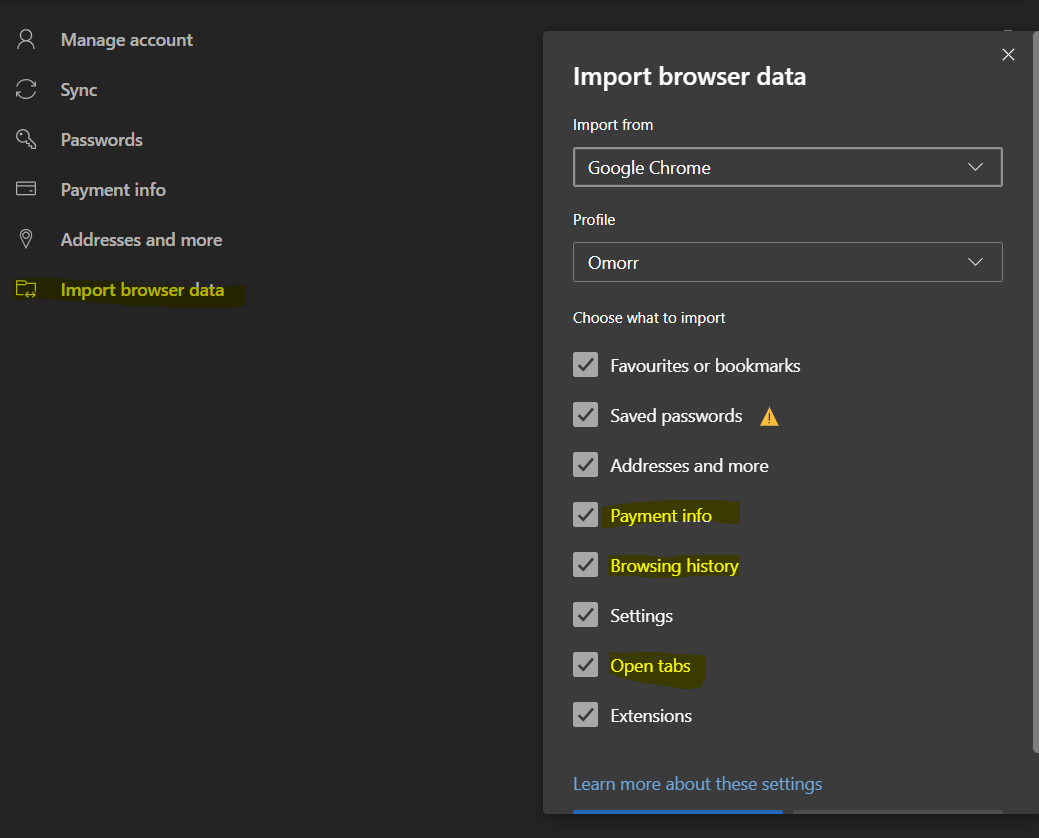Click the Addresses location pin icon
Screen dimensions: 1039x838
[26, 240]
